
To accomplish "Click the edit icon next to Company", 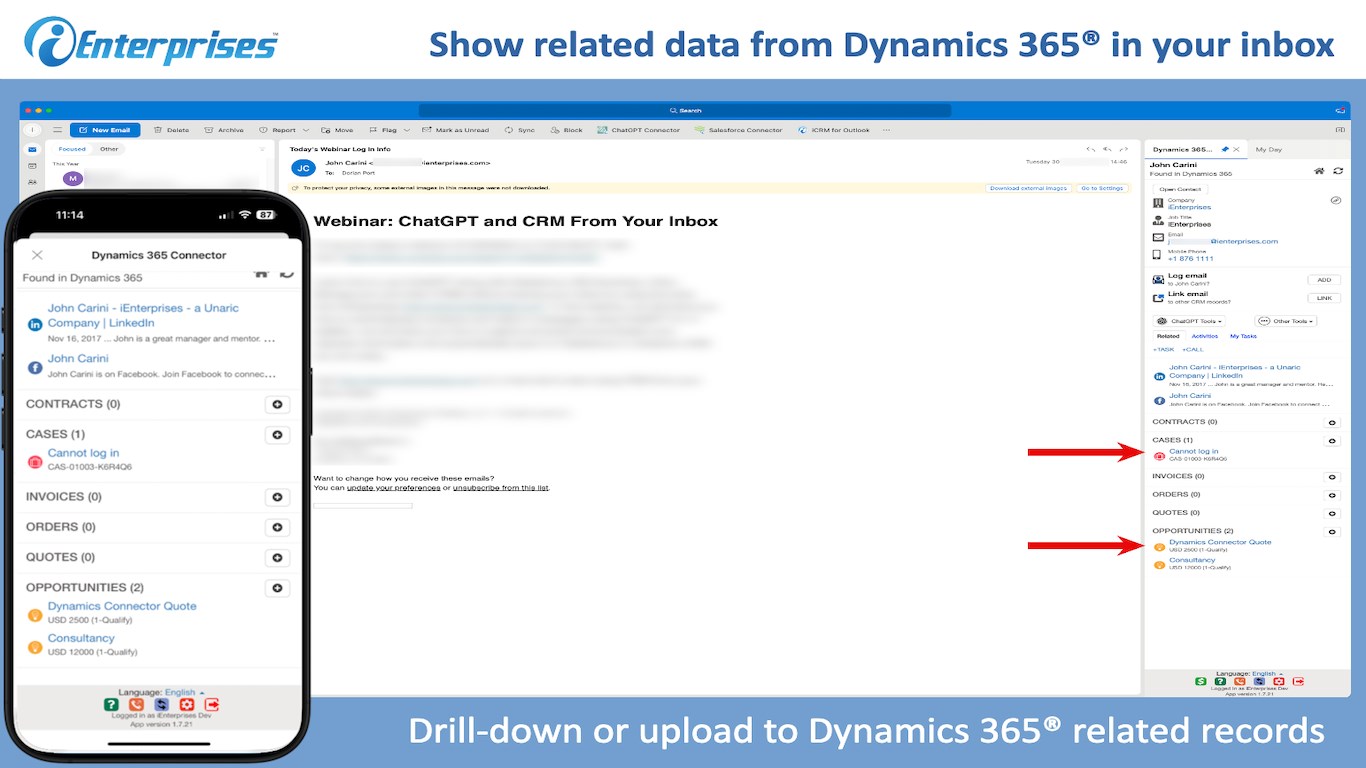I will point(1335,200).
